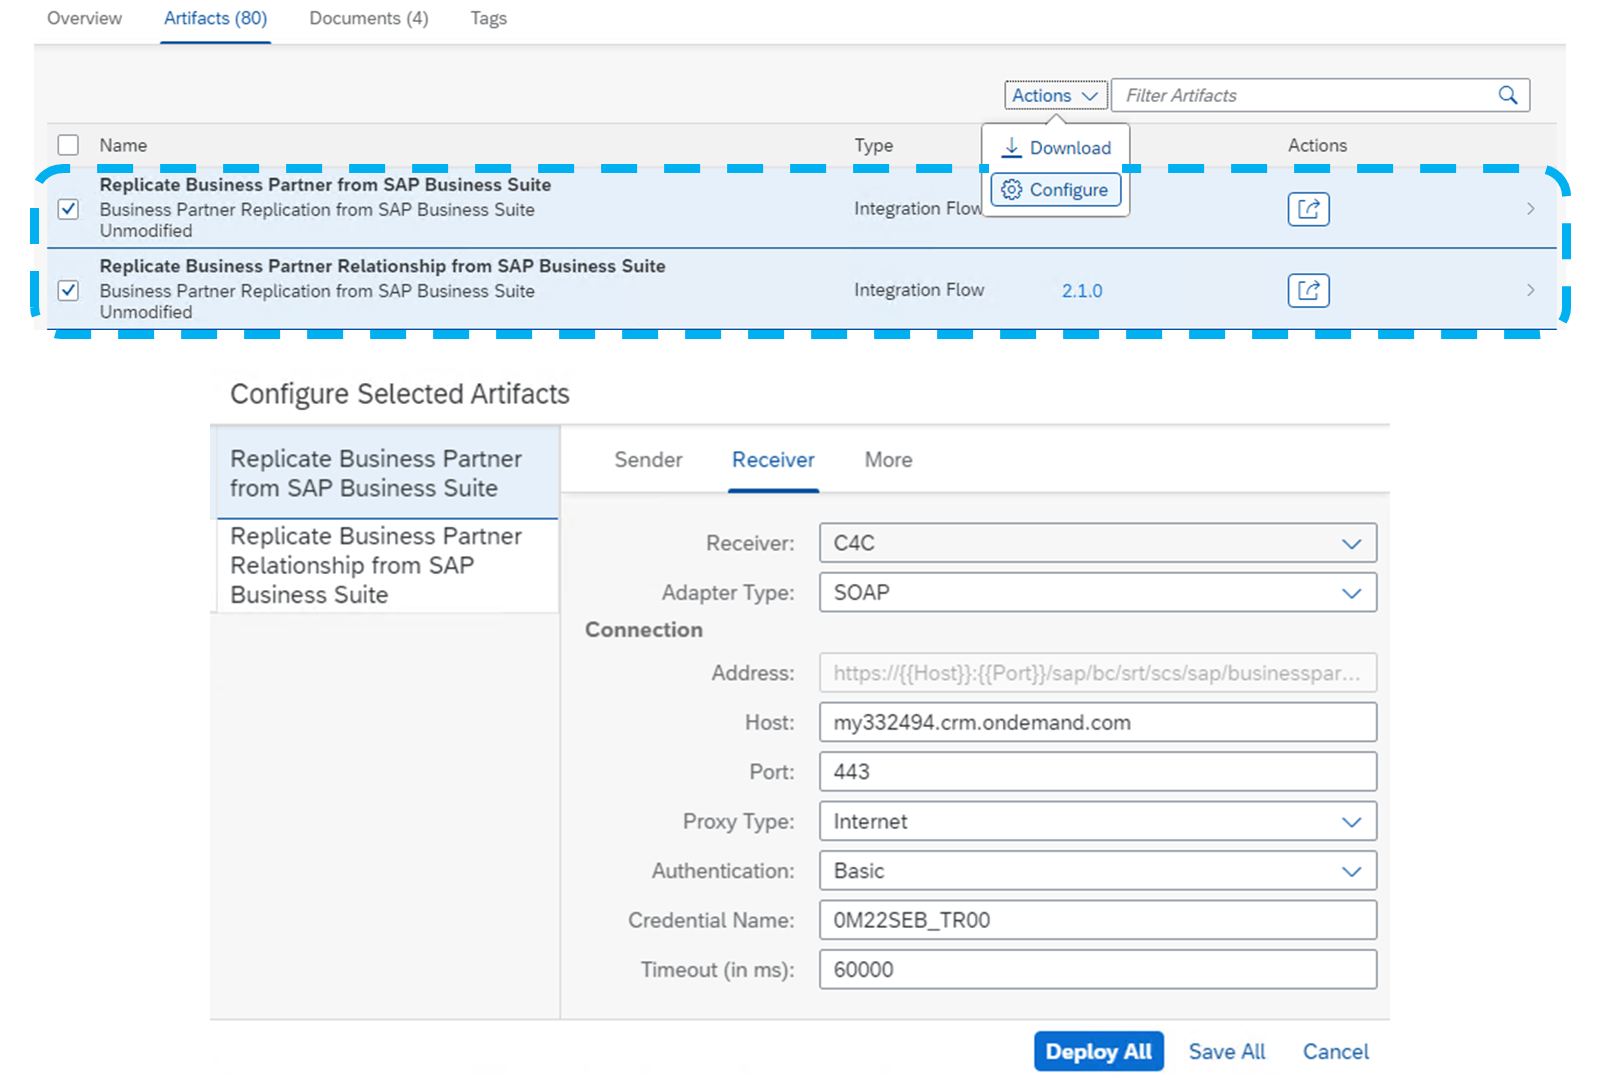Click the Credential Name field
Image resolution: width=1600 pixels, height=1084 pixels.
point(1098,919)
